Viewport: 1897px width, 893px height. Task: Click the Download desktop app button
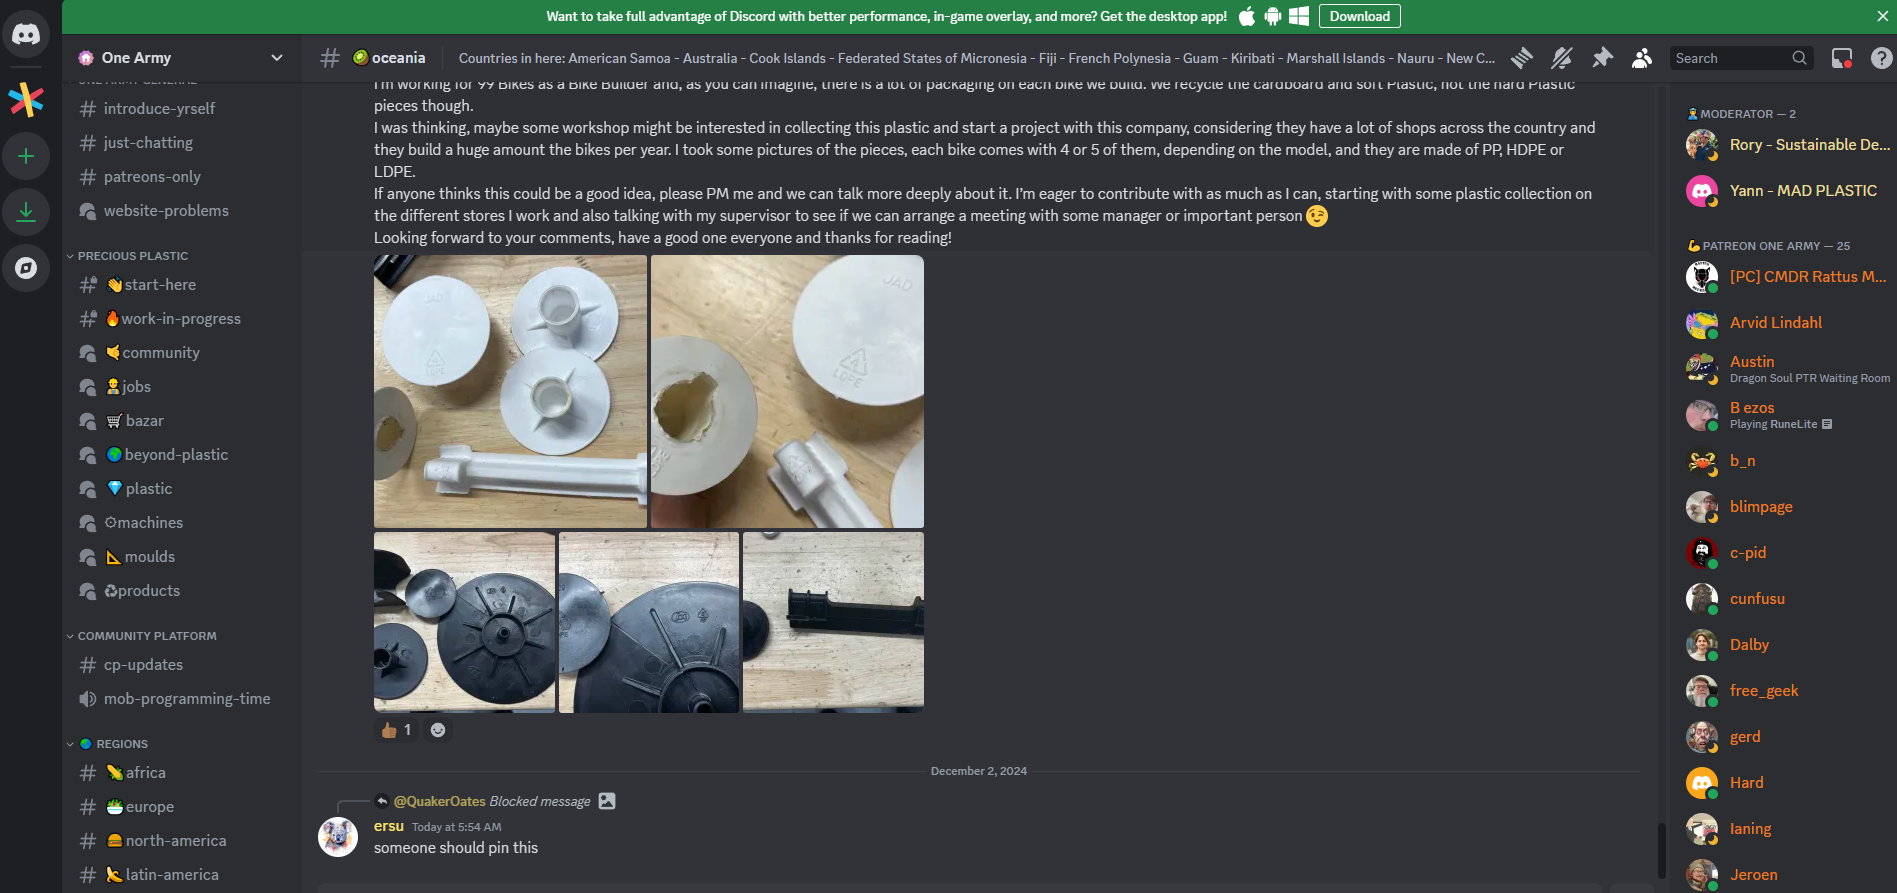pyautogui.click(x=1359, y=16)
